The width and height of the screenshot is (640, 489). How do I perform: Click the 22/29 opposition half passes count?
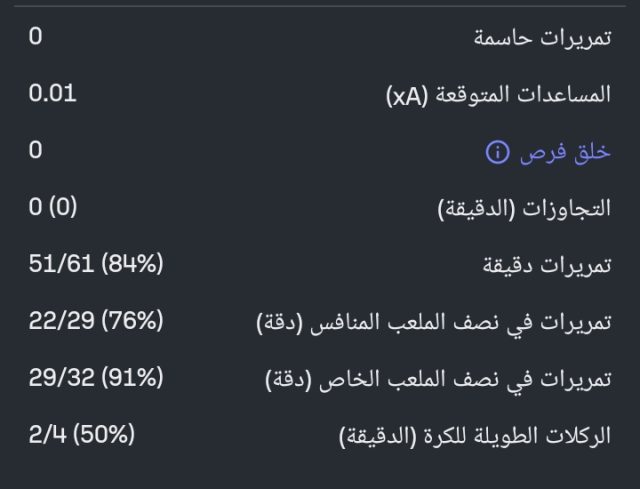coord(60,323)
